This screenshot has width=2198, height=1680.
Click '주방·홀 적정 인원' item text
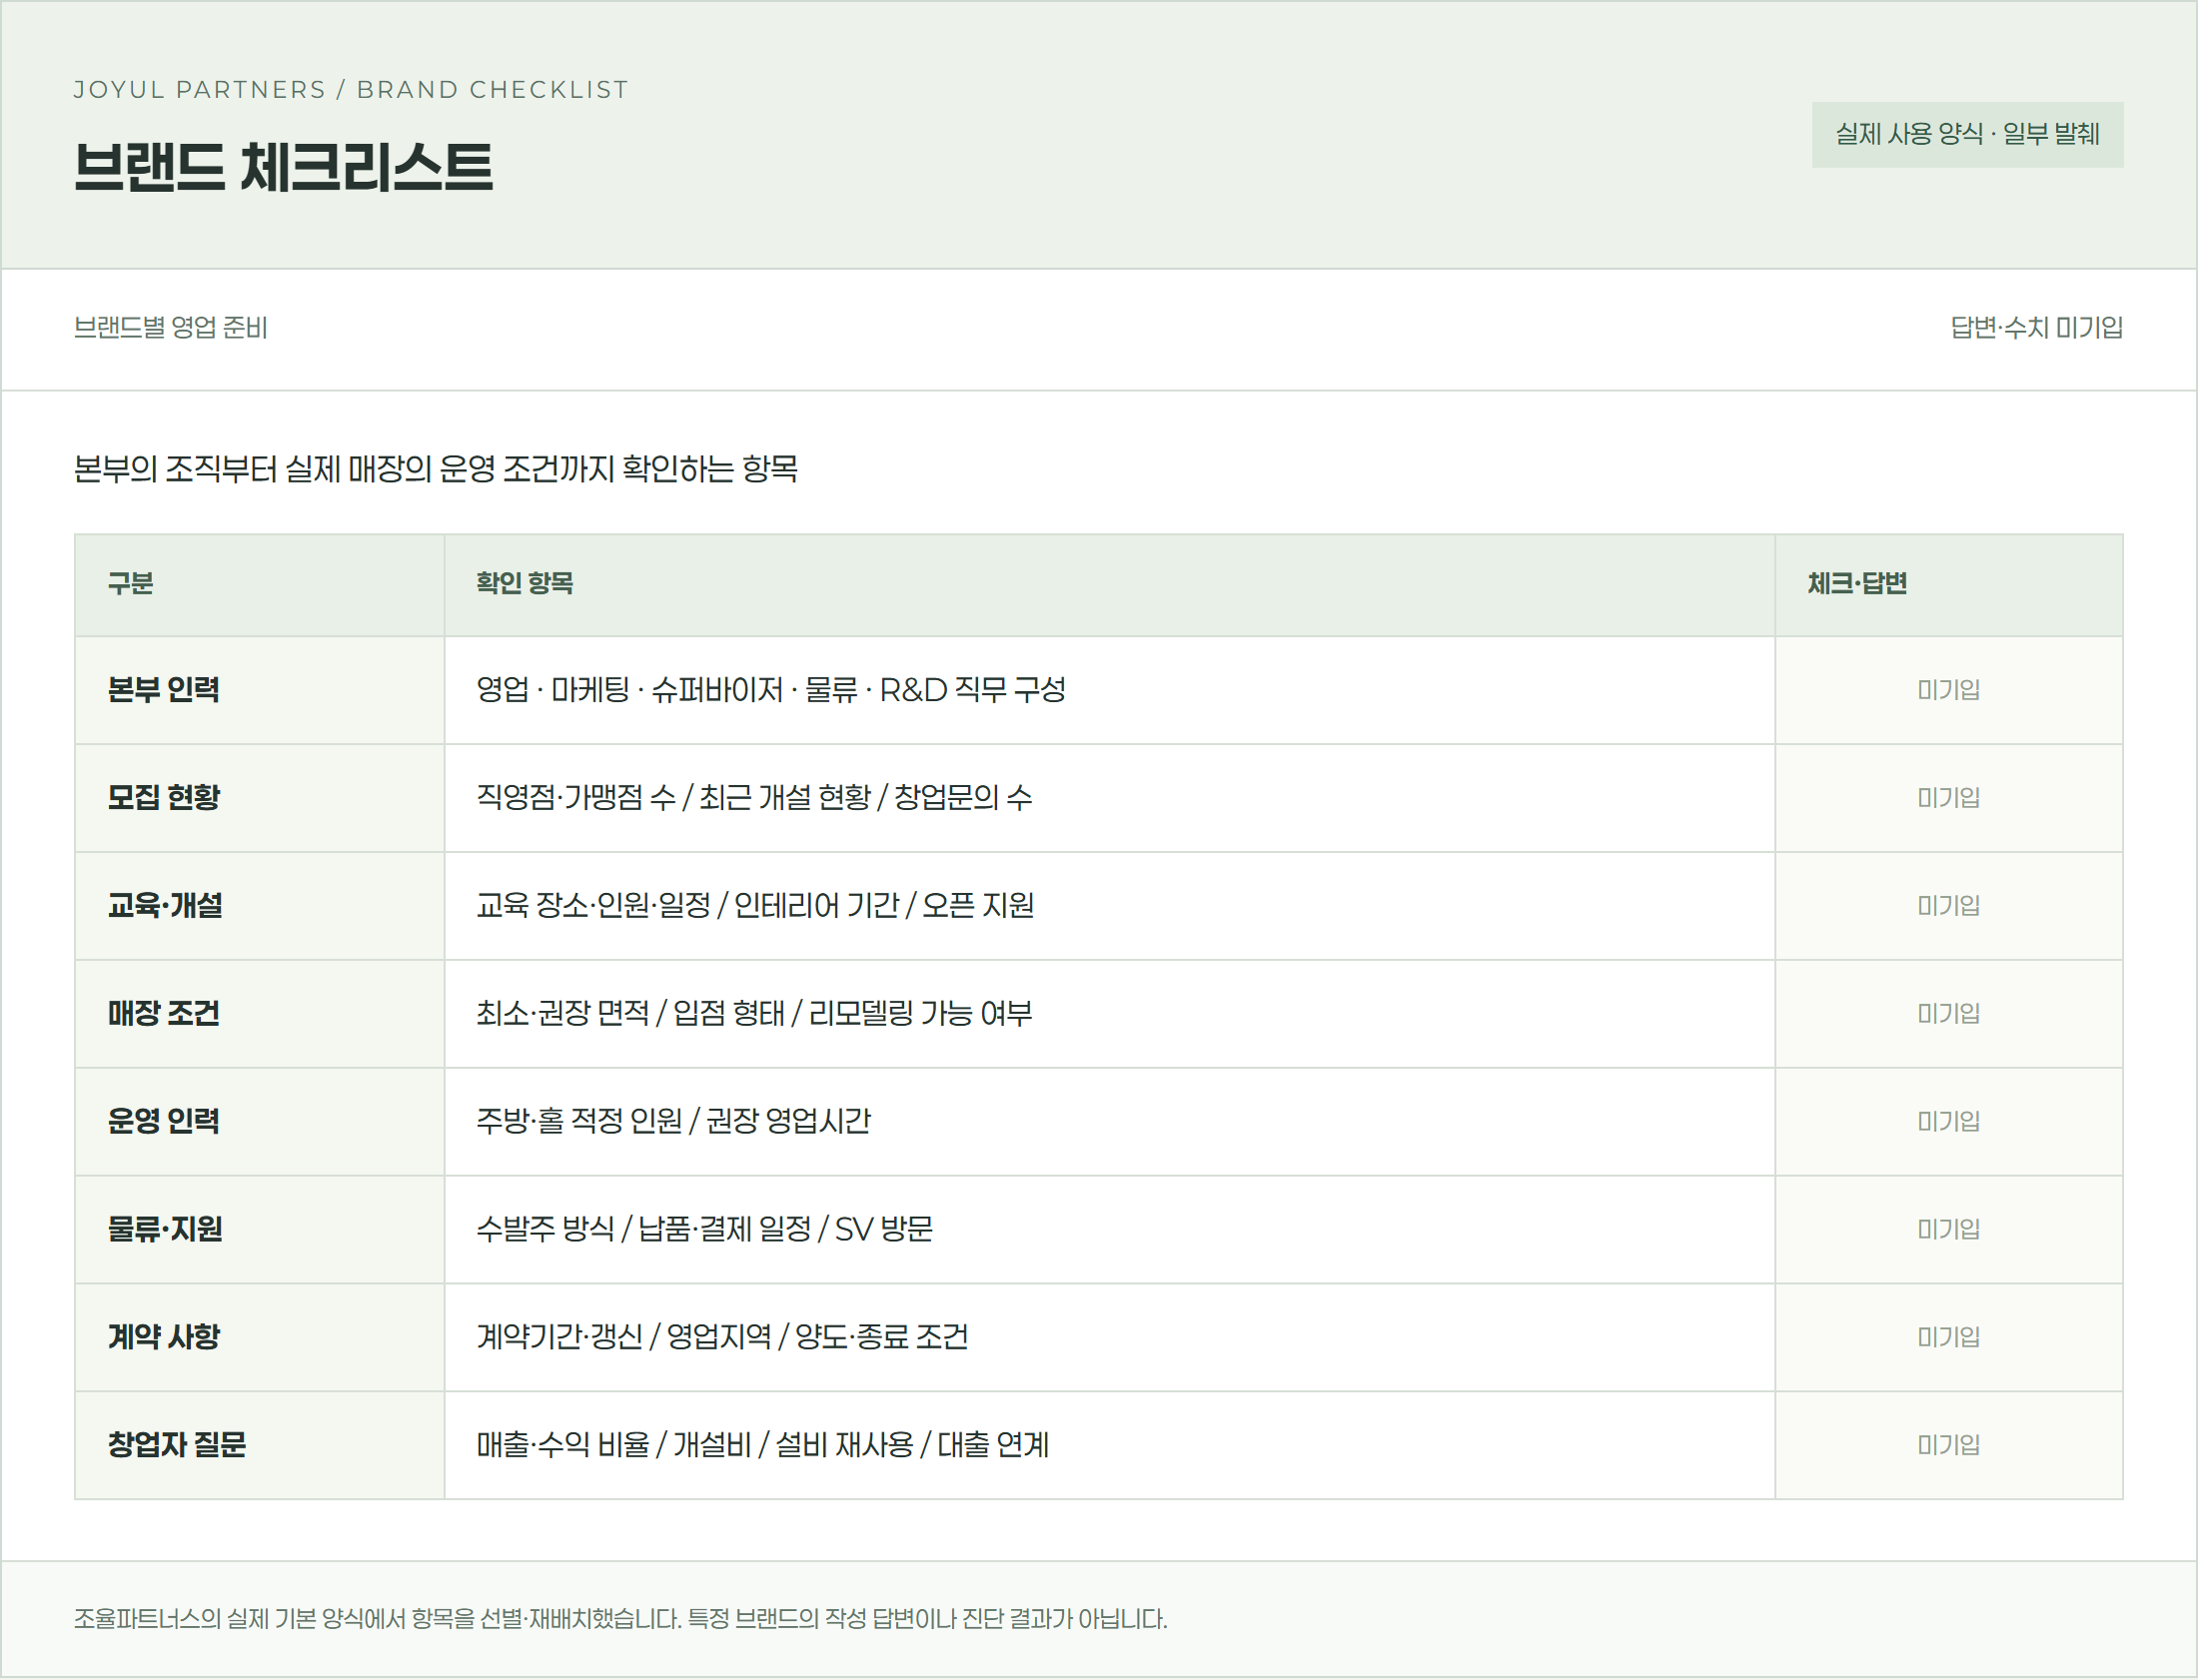coord(579,1122)
